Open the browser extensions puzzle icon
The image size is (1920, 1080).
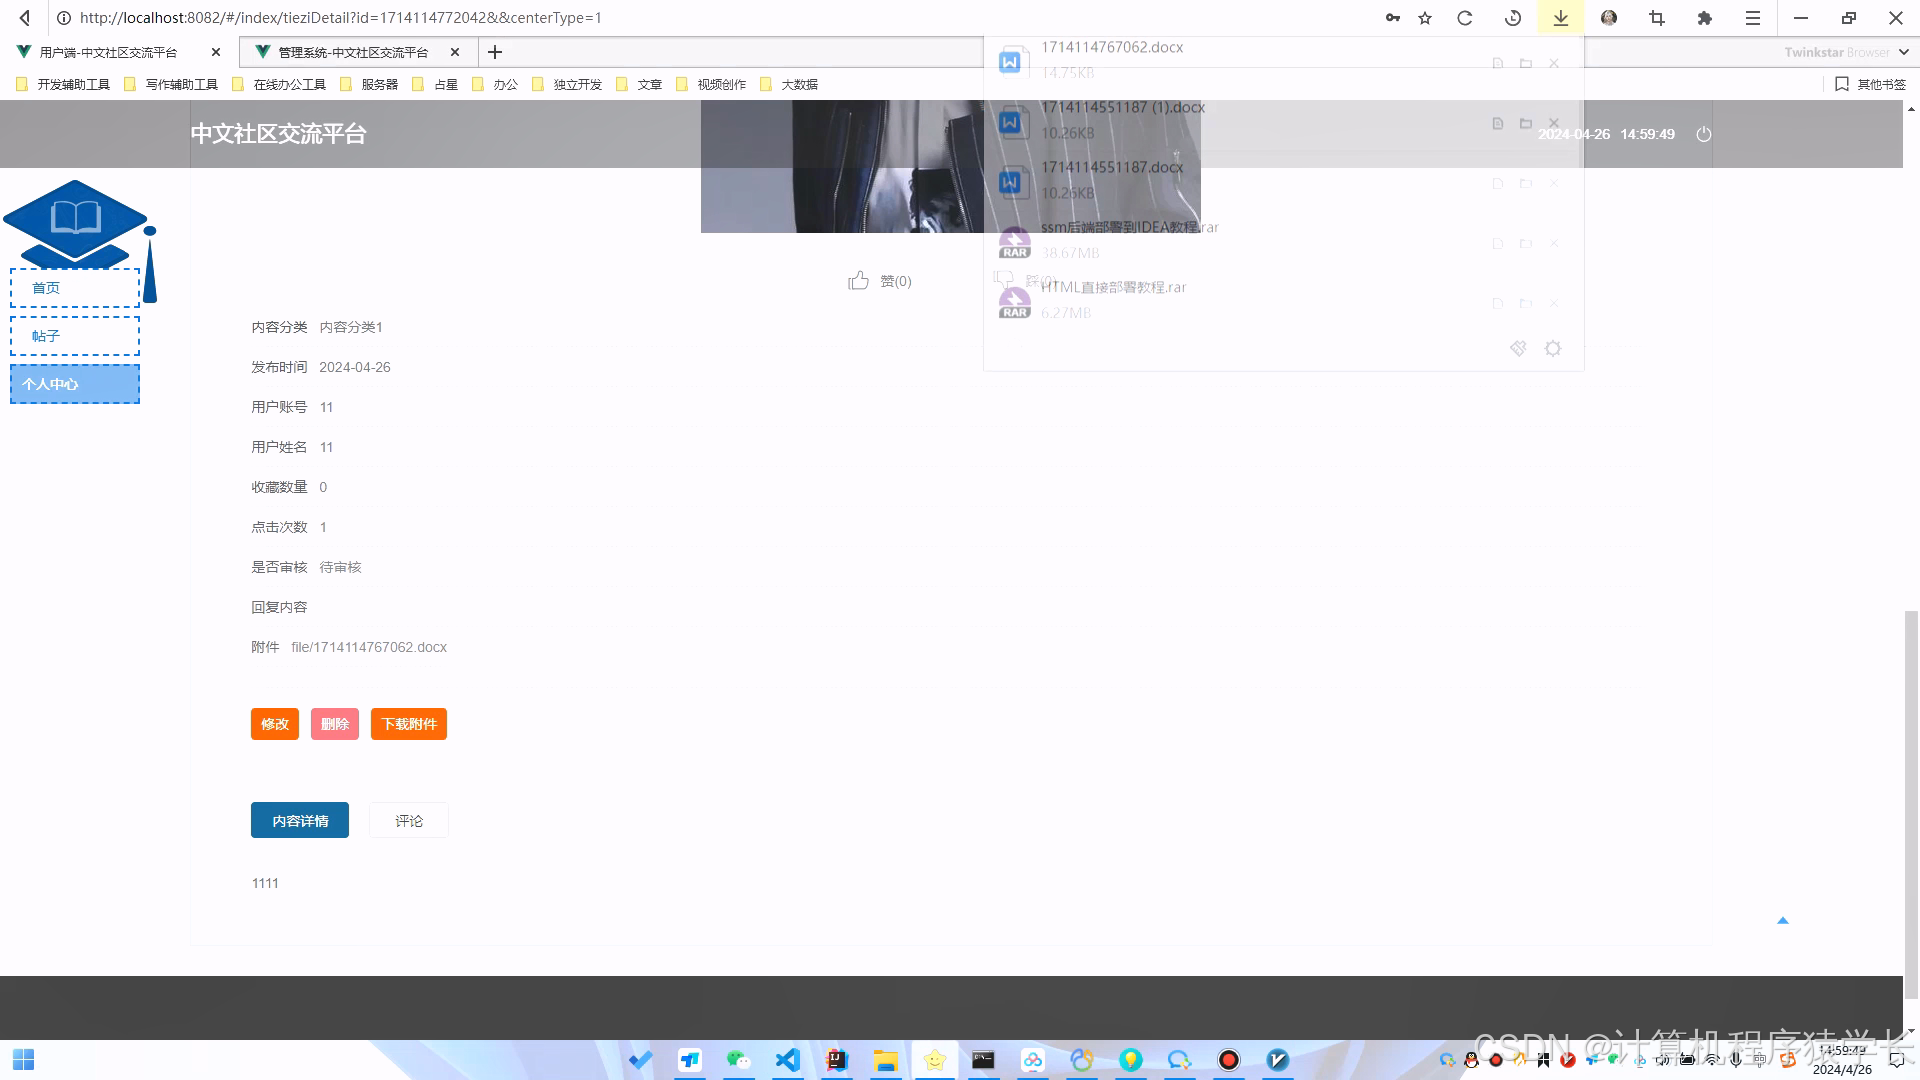pyautogui.click(x=1705, y=18)
